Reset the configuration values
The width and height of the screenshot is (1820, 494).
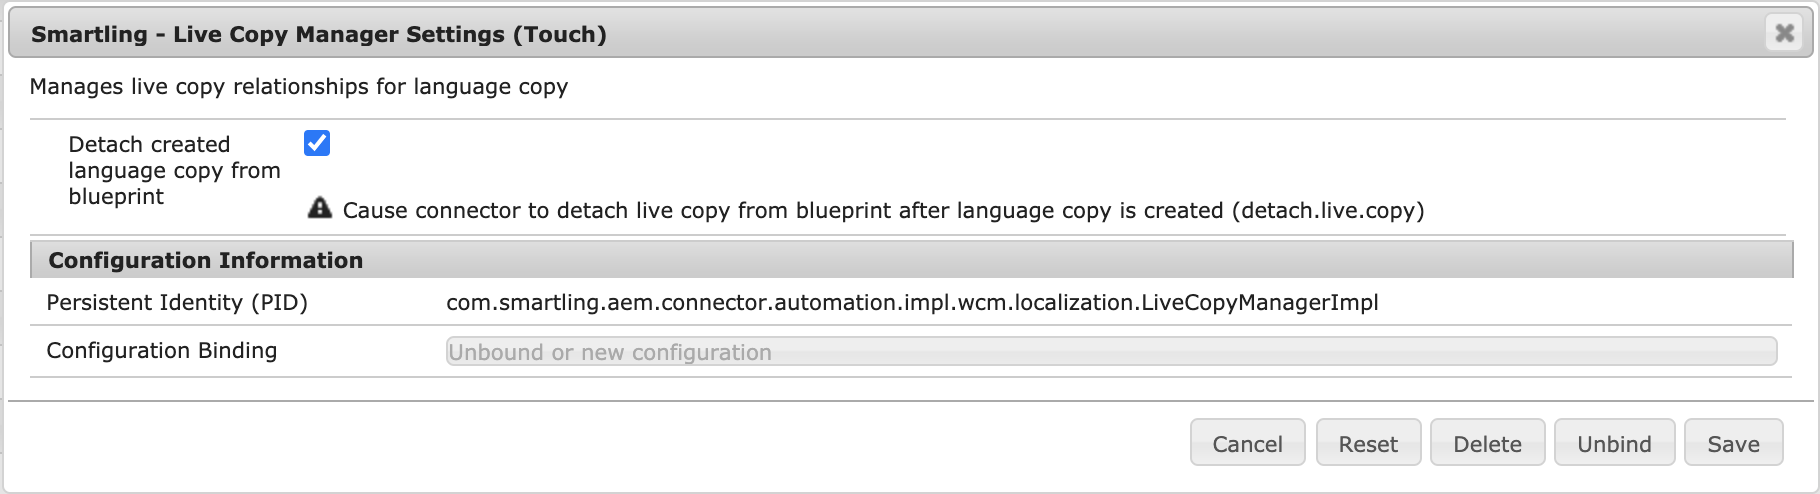coord(1367,443)
